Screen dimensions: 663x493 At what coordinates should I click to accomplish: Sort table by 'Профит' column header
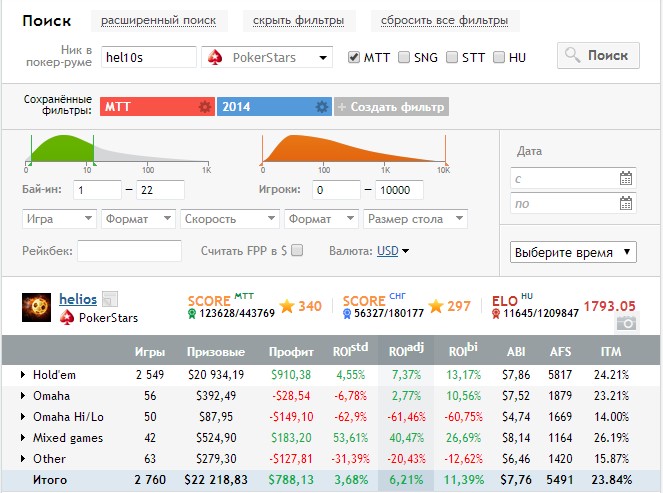tap(291, 352)
